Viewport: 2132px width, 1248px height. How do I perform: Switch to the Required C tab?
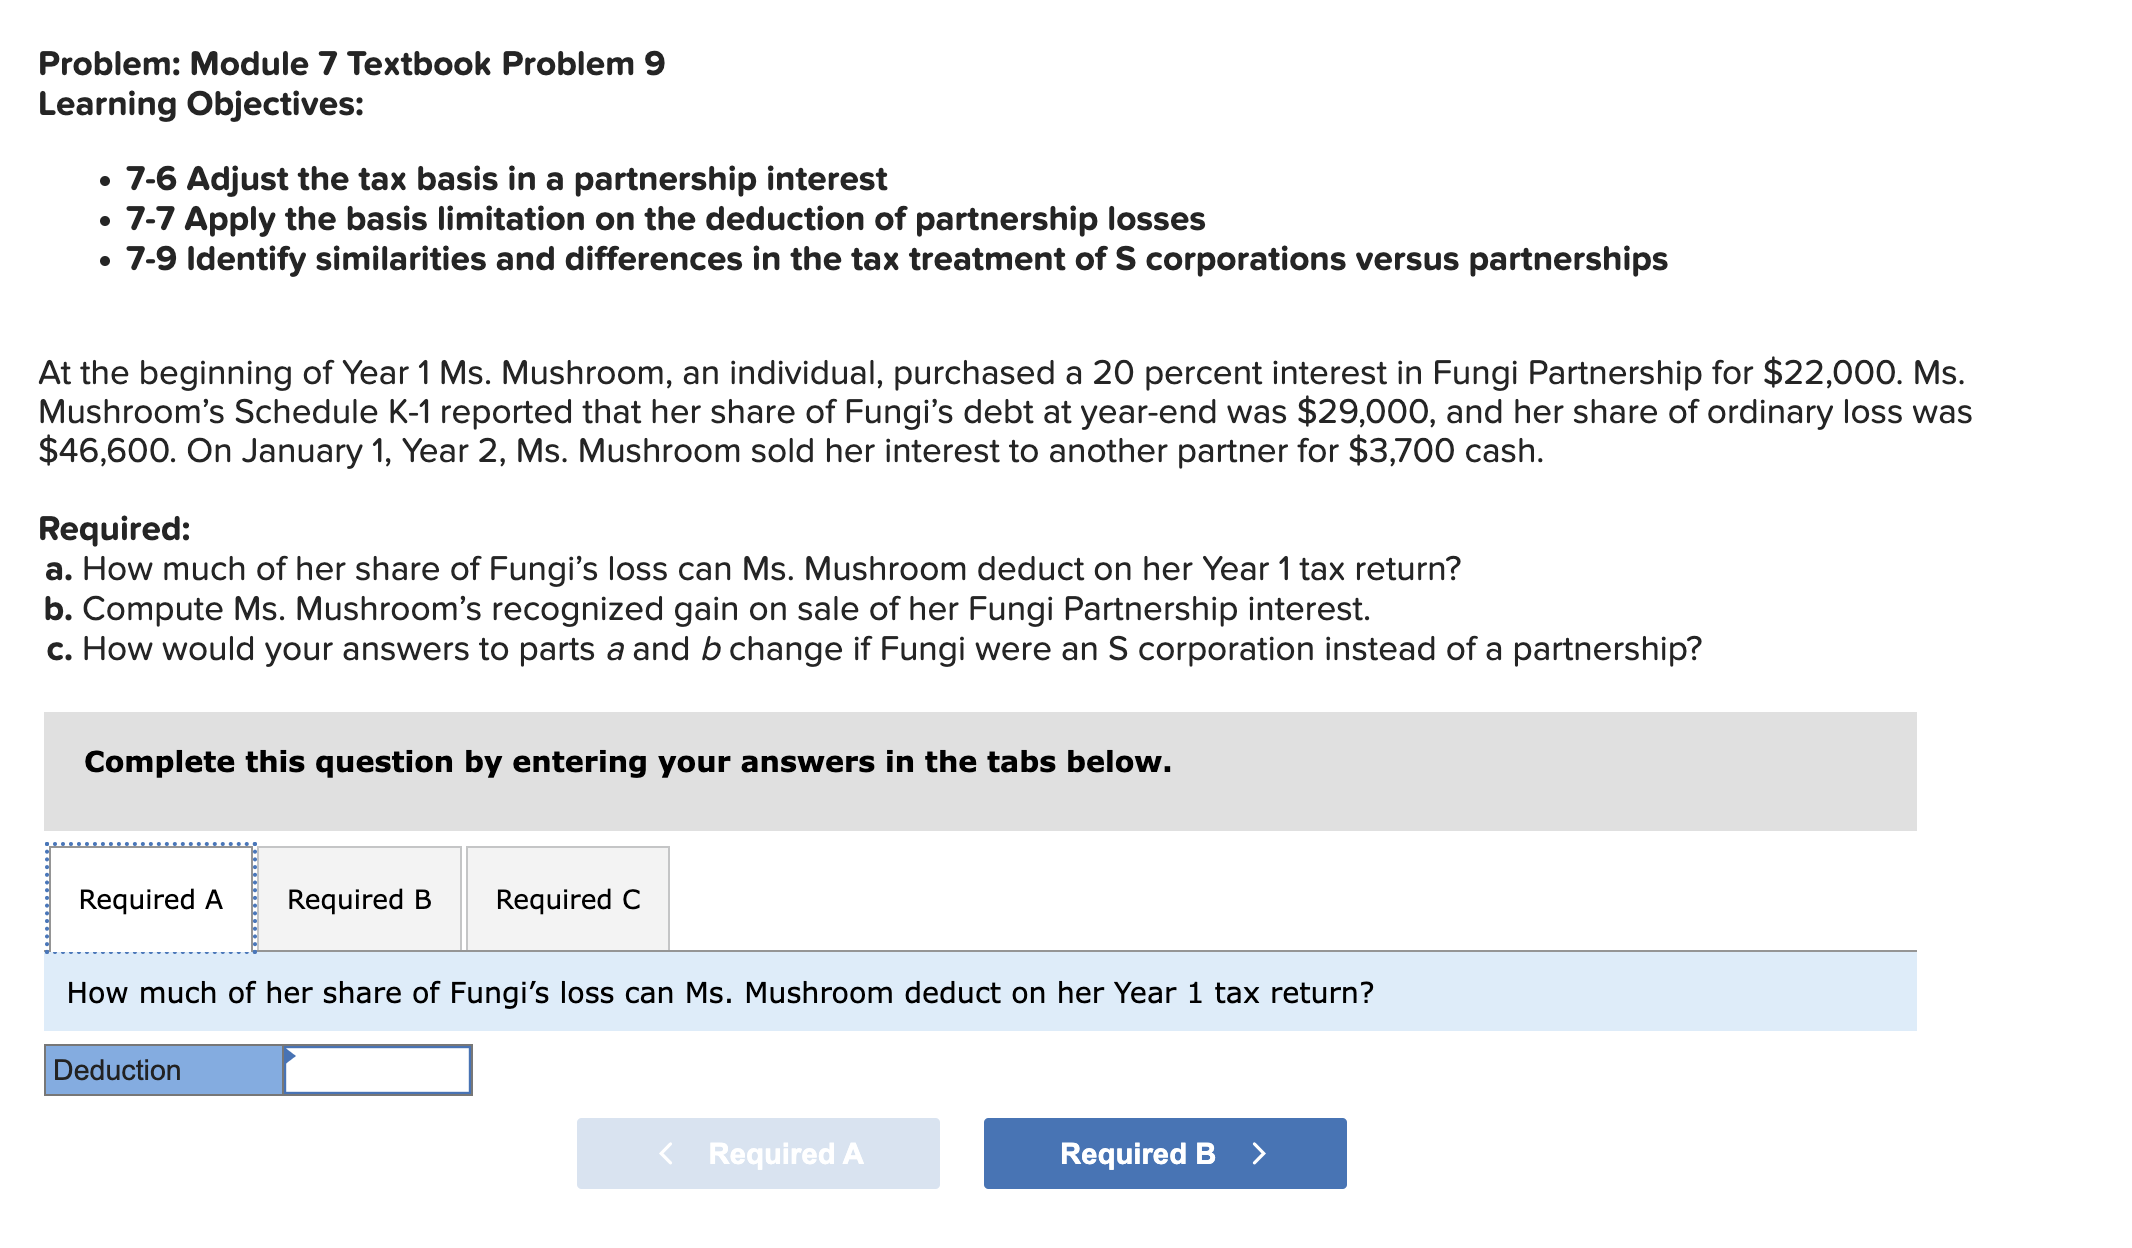566,899
